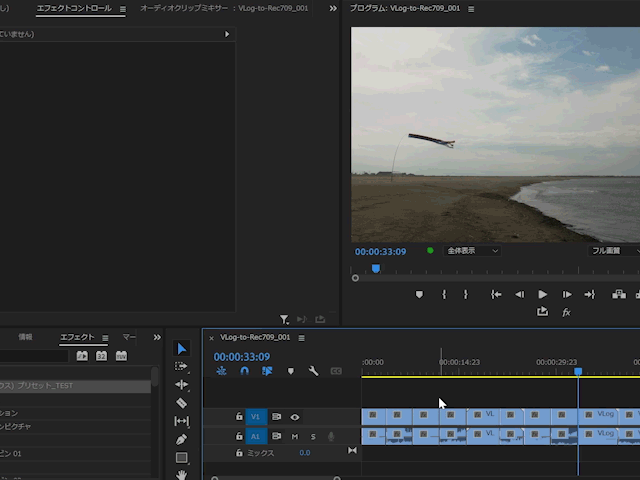
Task: Click the program monitor blue playhead marker
Action: 376,268
